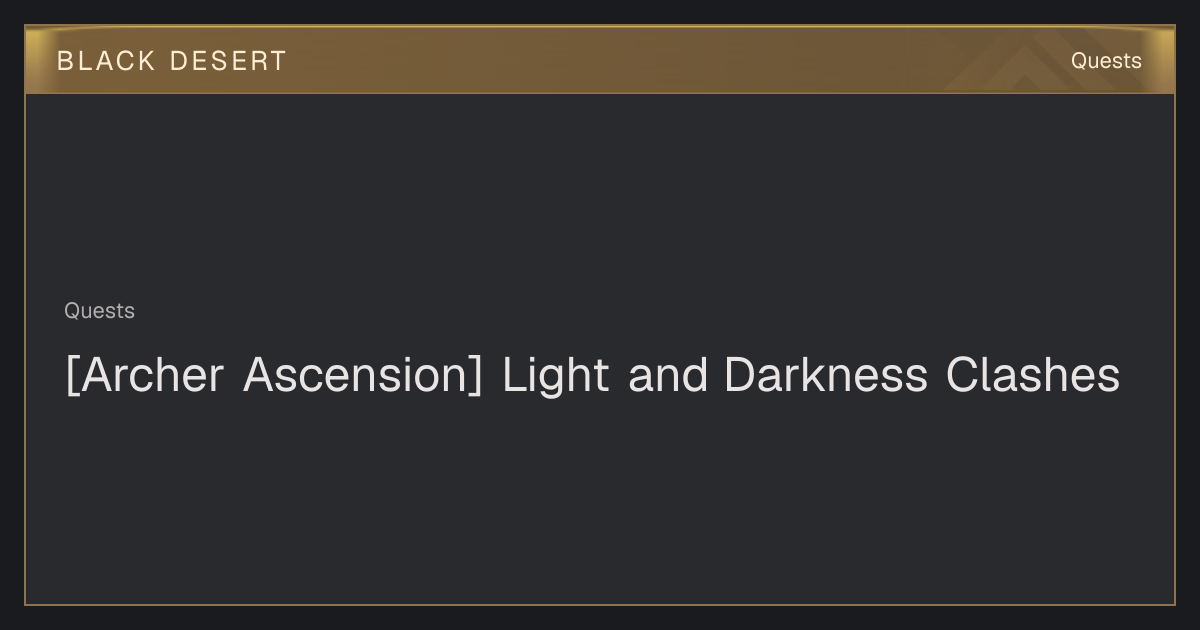Click the word DESERT in the logo

click(x=228, y=61)
